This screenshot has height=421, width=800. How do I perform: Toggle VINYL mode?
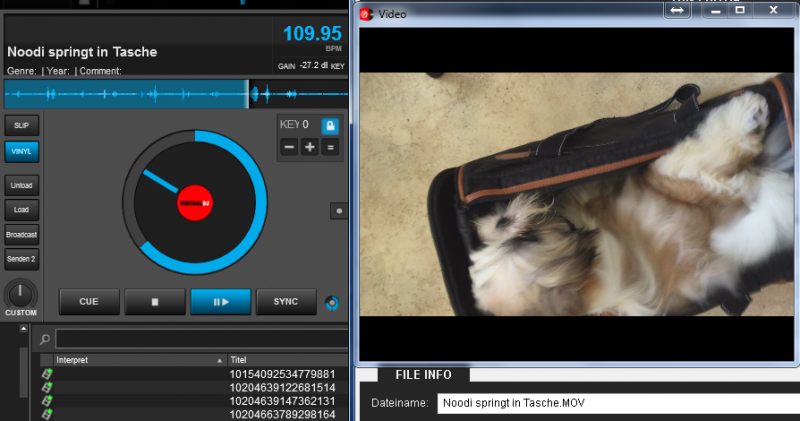coord(21,152)
